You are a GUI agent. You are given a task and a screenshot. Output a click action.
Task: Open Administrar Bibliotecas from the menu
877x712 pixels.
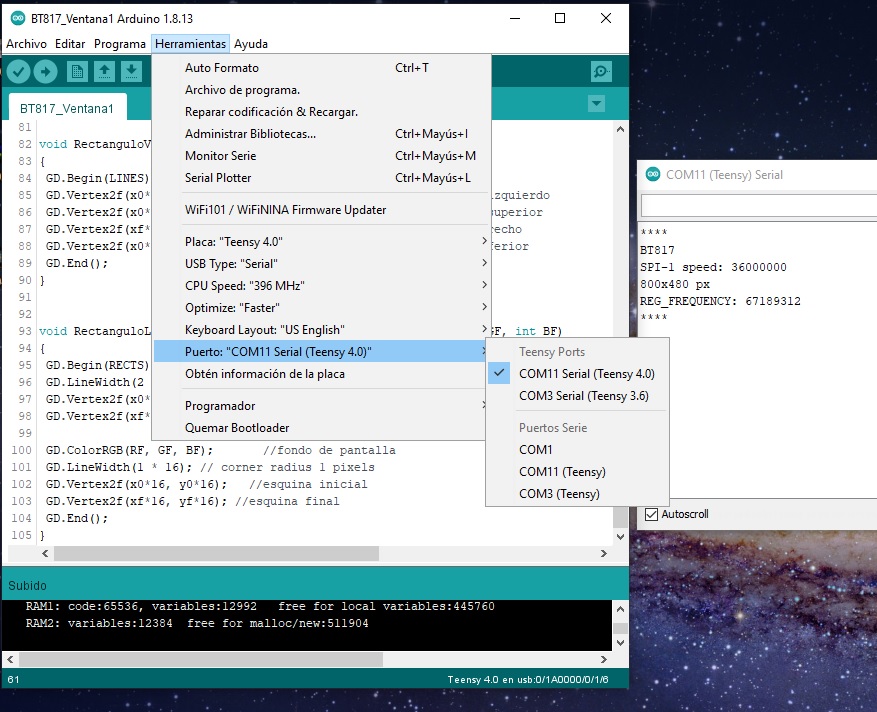[322, 134]
